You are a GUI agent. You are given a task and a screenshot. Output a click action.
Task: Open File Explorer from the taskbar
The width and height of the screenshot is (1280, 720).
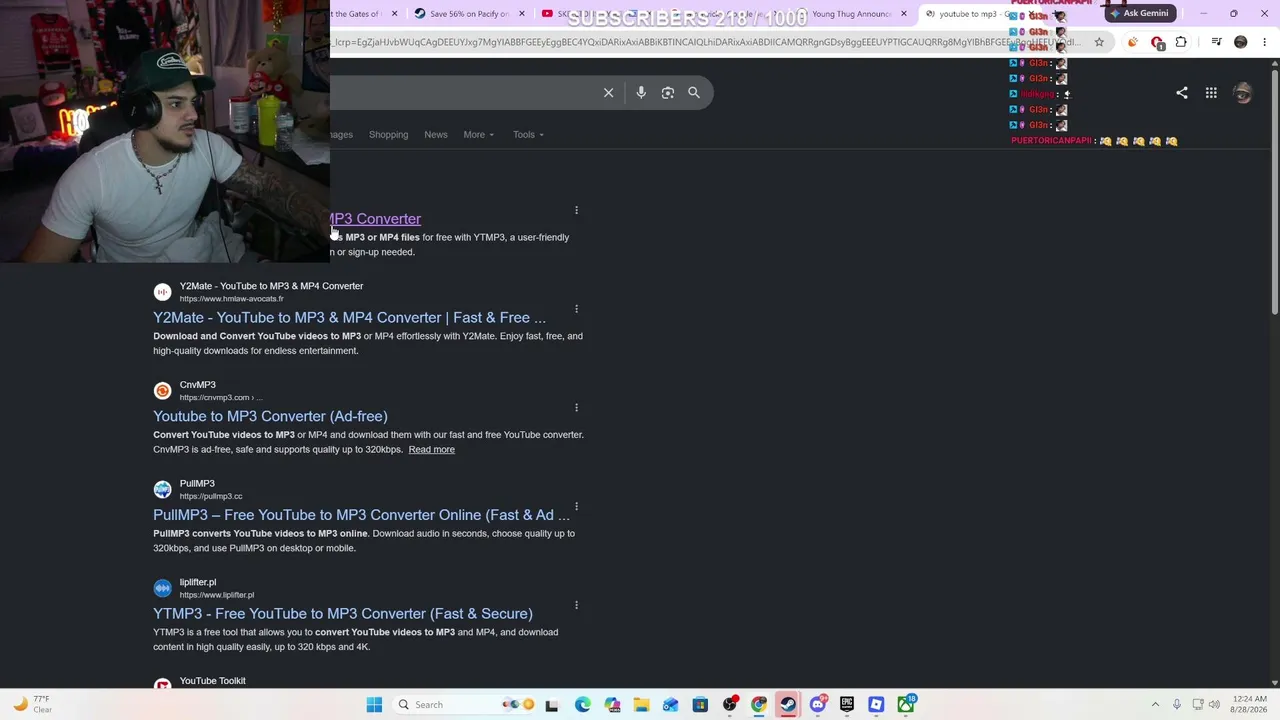[x=641, y=705]
